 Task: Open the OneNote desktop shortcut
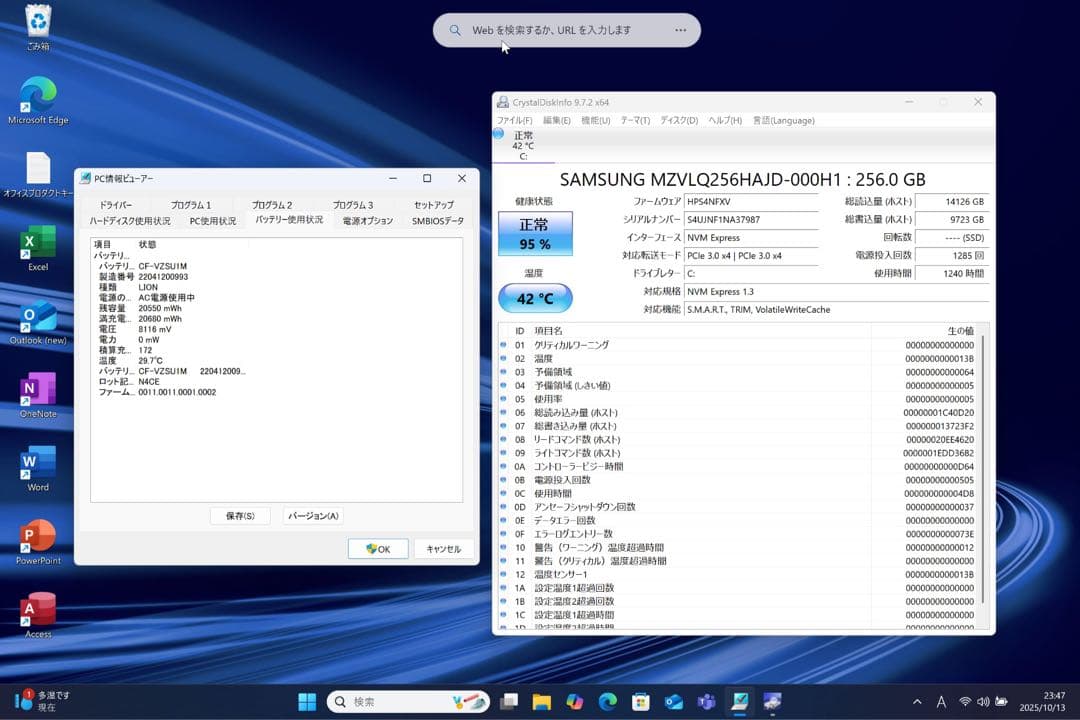point(38,395)
